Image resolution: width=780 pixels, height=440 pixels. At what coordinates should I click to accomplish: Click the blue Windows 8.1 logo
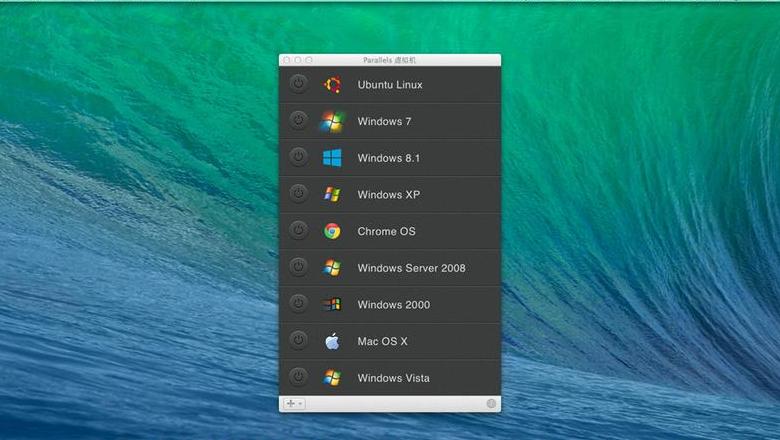tap(332, 158)
